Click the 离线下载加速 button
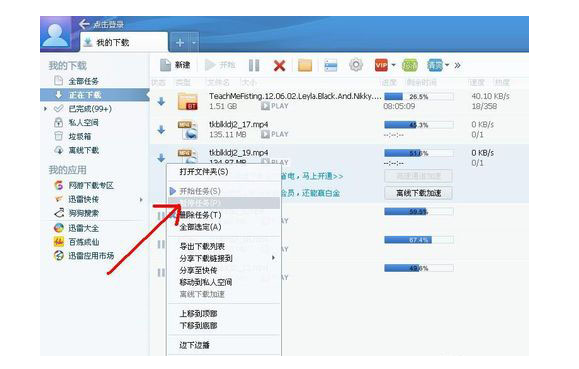 click(418, 193)
